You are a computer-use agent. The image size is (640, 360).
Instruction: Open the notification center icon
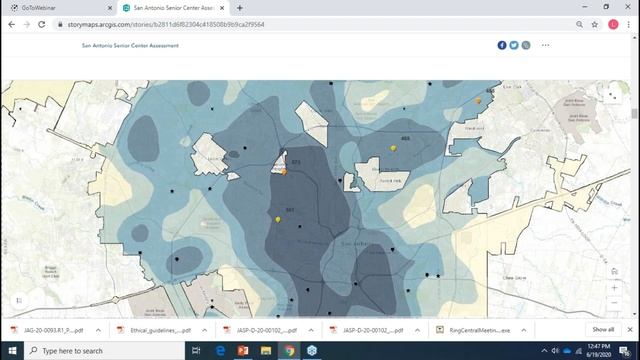(x=624, y=351)
